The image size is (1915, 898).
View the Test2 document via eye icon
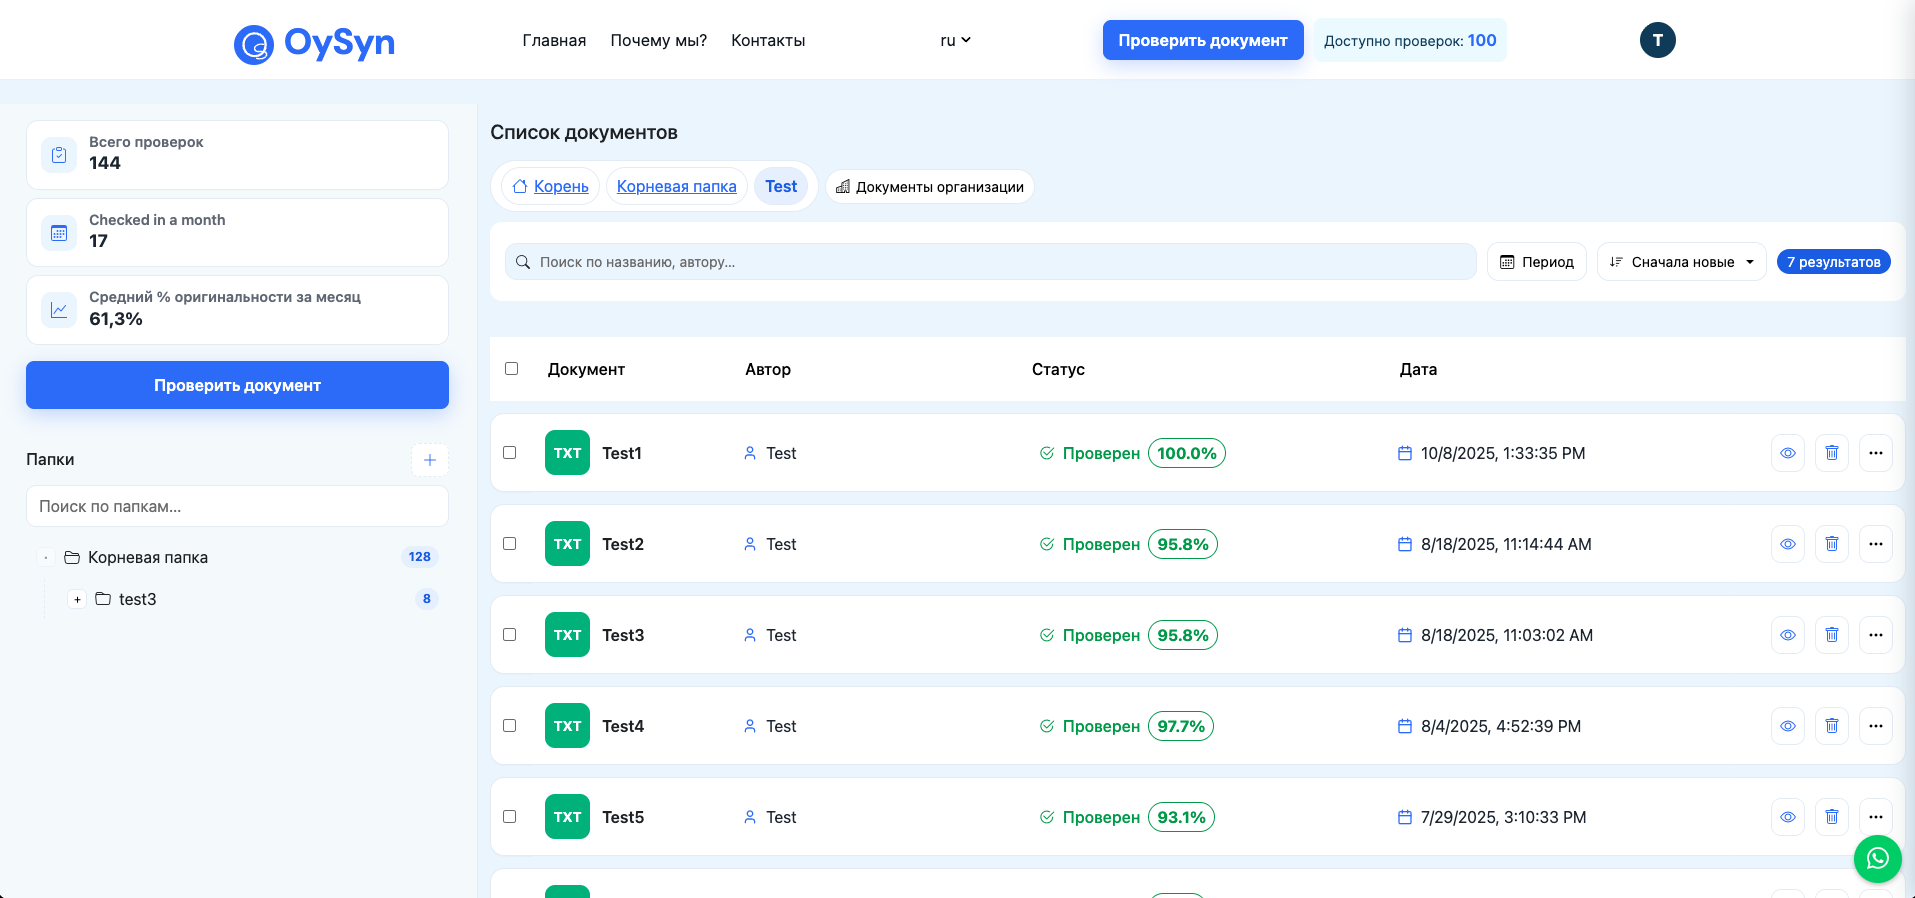(1787, 544)
